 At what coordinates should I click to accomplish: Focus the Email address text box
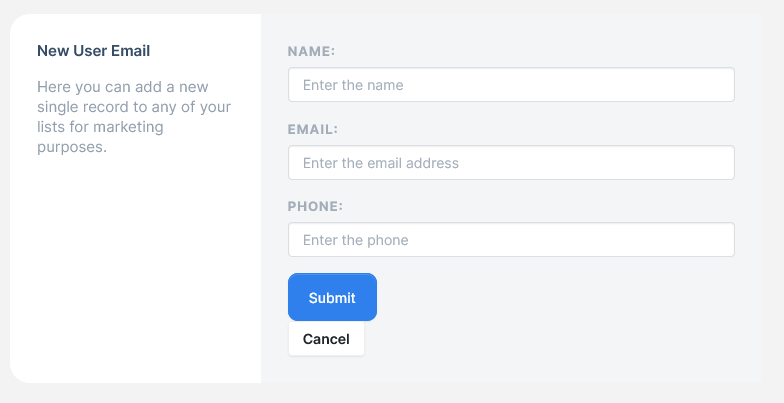pyautogui.click(x=511, y=163)
